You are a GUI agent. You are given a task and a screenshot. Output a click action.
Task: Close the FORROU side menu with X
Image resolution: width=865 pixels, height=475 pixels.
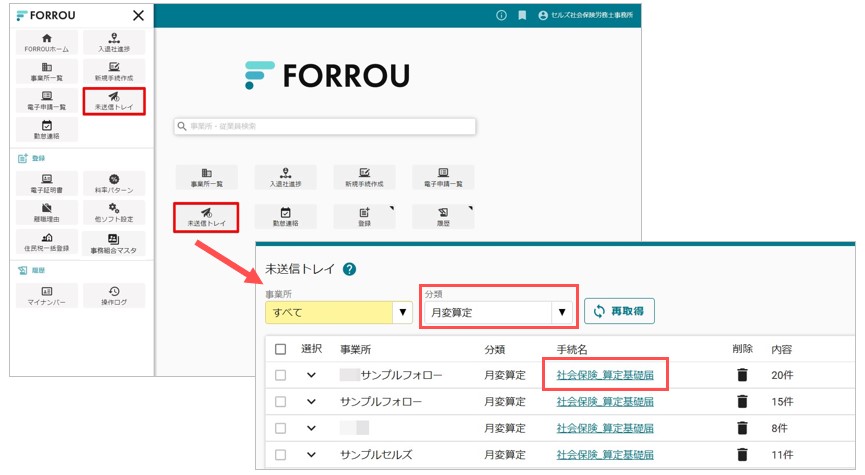click(138, 15)
